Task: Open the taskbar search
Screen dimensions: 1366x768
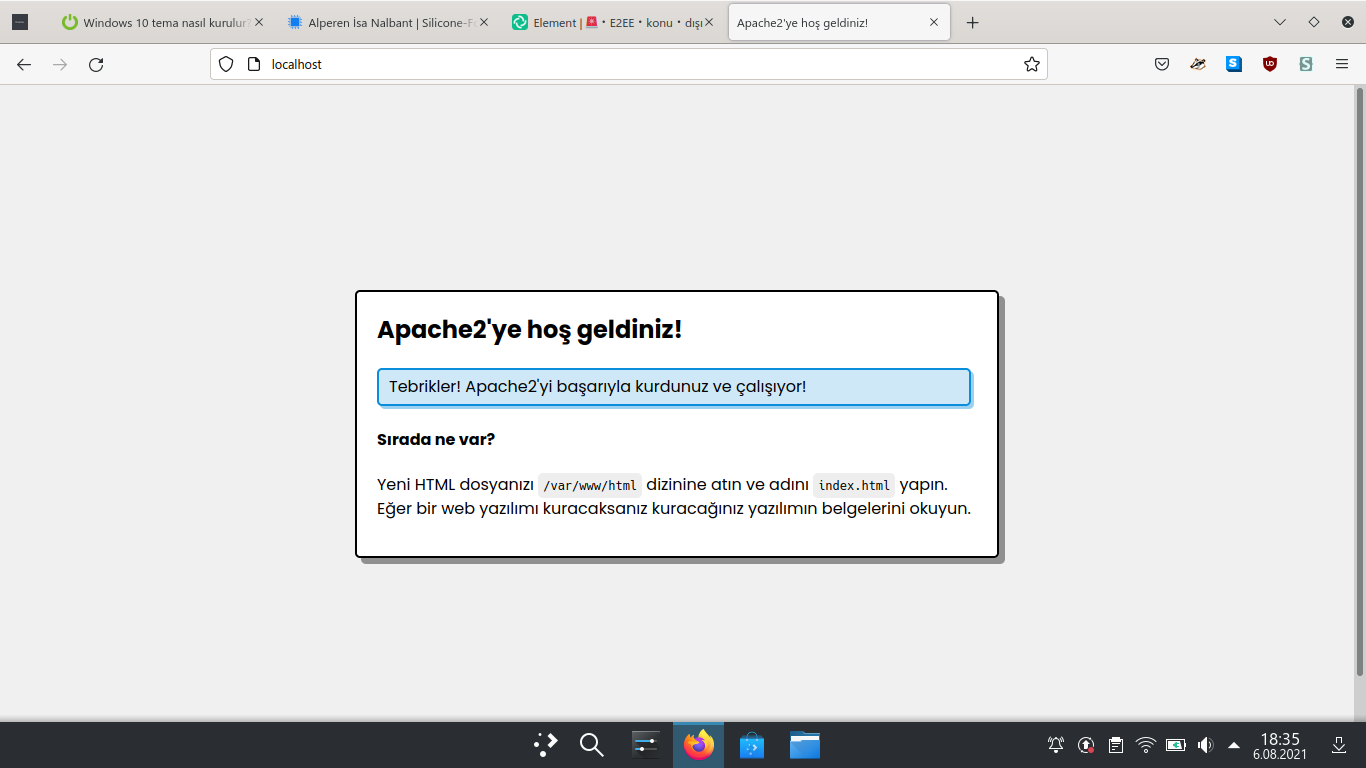Action: tap(592, 745)
